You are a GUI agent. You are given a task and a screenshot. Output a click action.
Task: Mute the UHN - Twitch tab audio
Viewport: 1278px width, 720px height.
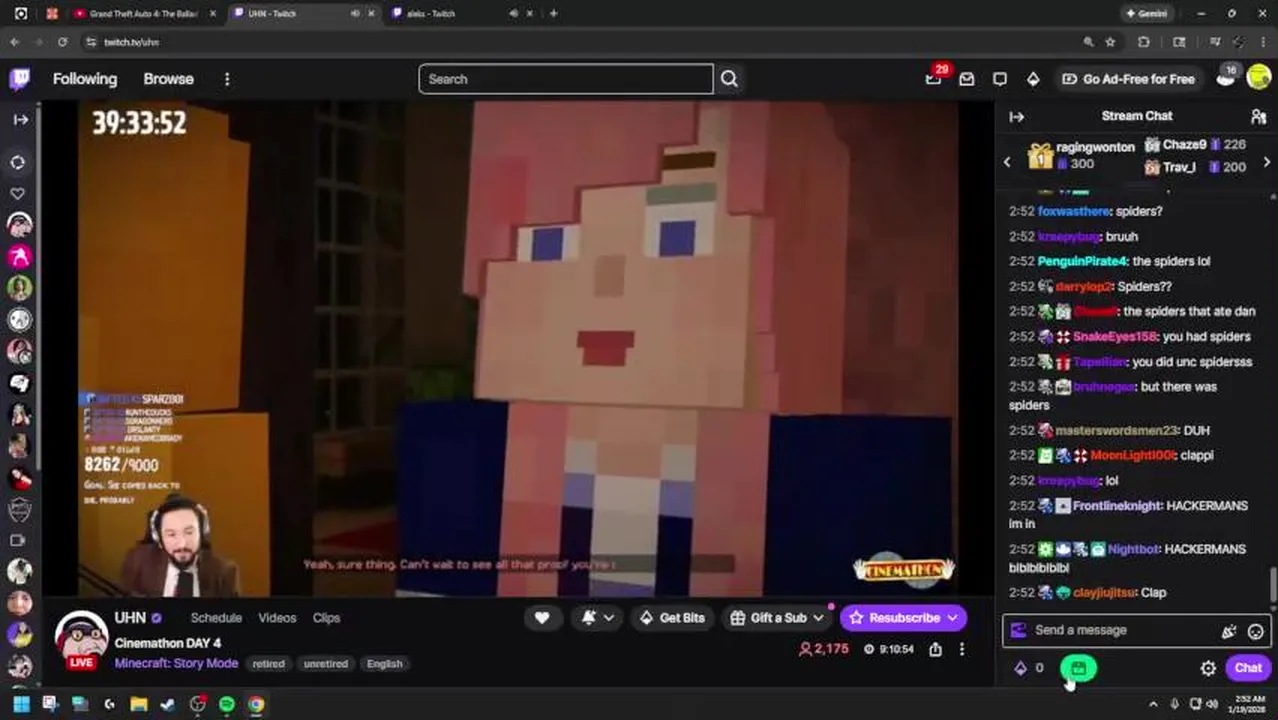point(354,14)
